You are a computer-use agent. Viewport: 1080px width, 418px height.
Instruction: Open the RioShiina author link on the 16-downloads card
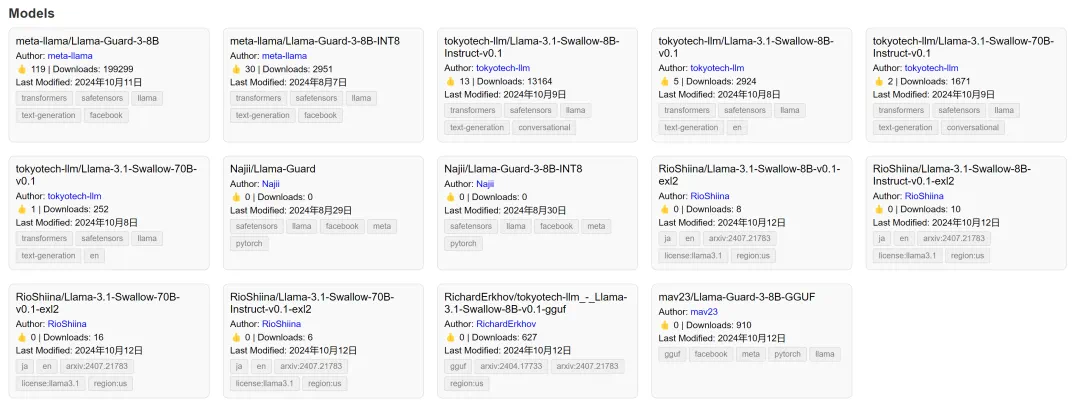point(67,324)
